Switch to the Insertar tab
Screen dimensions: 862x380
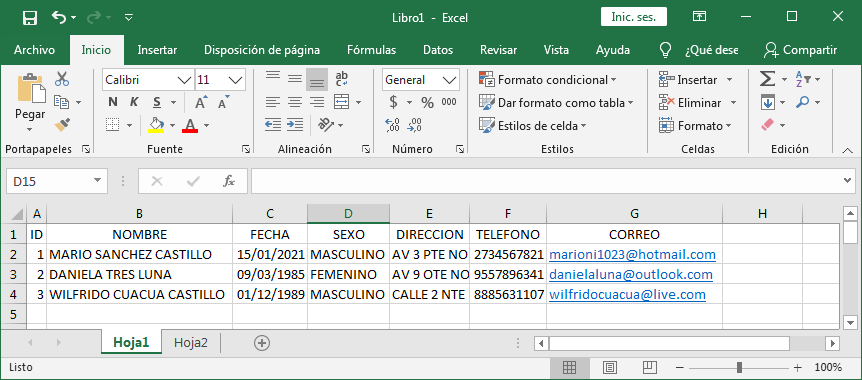157,50
